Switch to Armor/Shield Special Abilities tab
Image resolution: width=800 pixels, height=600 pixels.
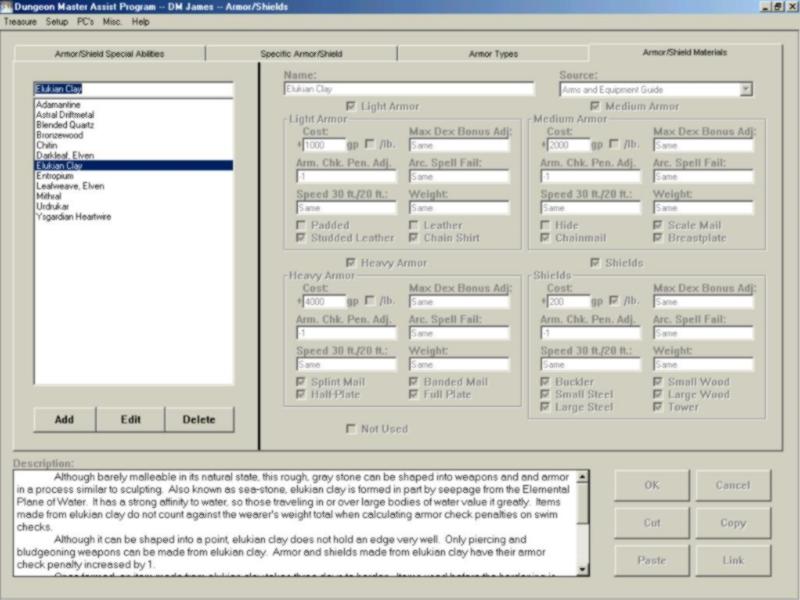coord(109,53)
